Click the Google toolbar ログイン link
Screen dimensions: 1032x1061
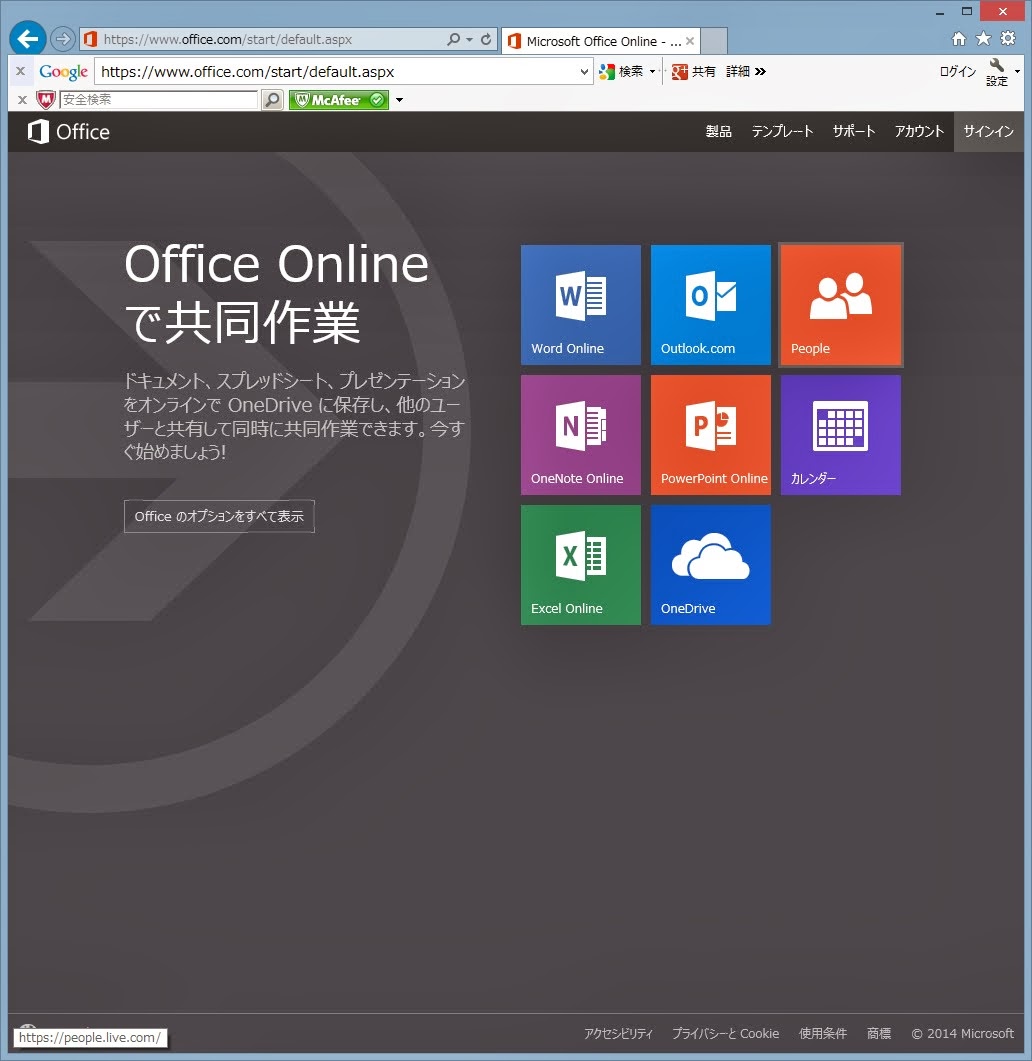(958, 72)
